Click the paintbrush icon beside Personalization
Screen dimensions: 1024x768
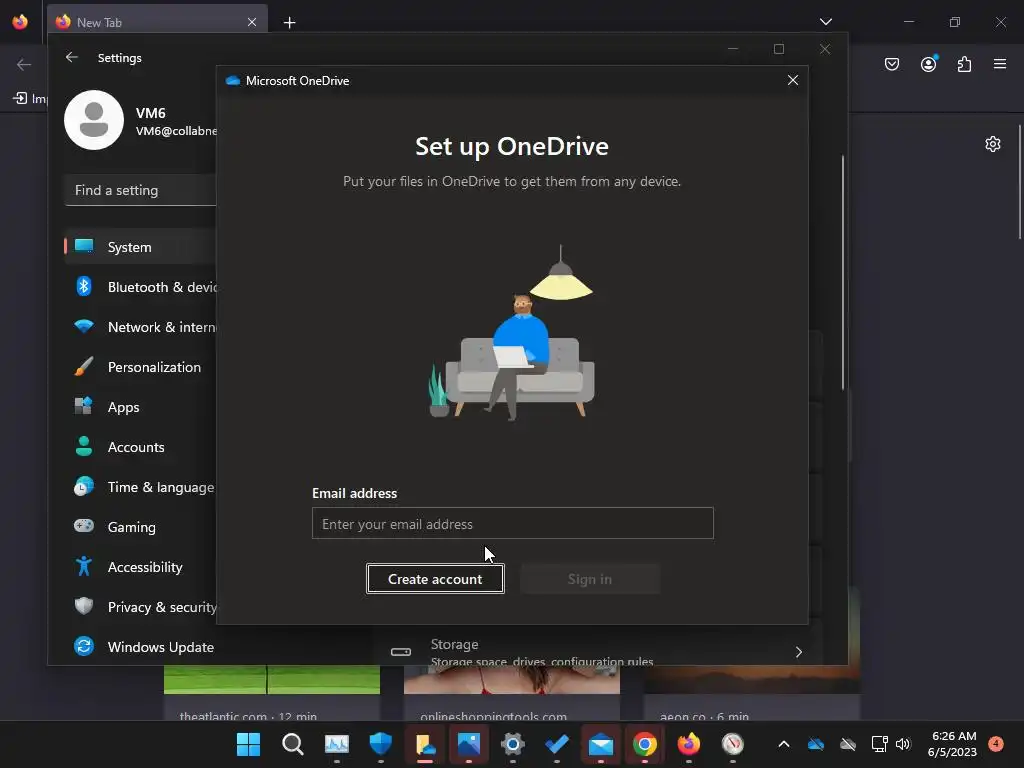pyautogui.click(x=84, y=366)
